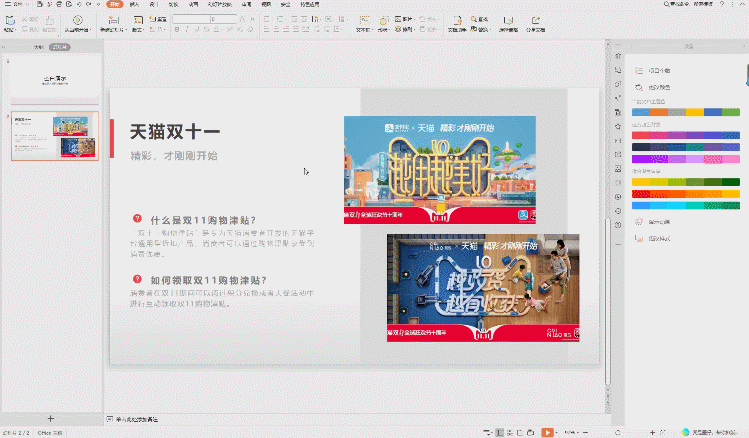The width and height of the screenshot is (749, 438).
Task: Select the first red color scheme strip
Action: pos(685,135)
